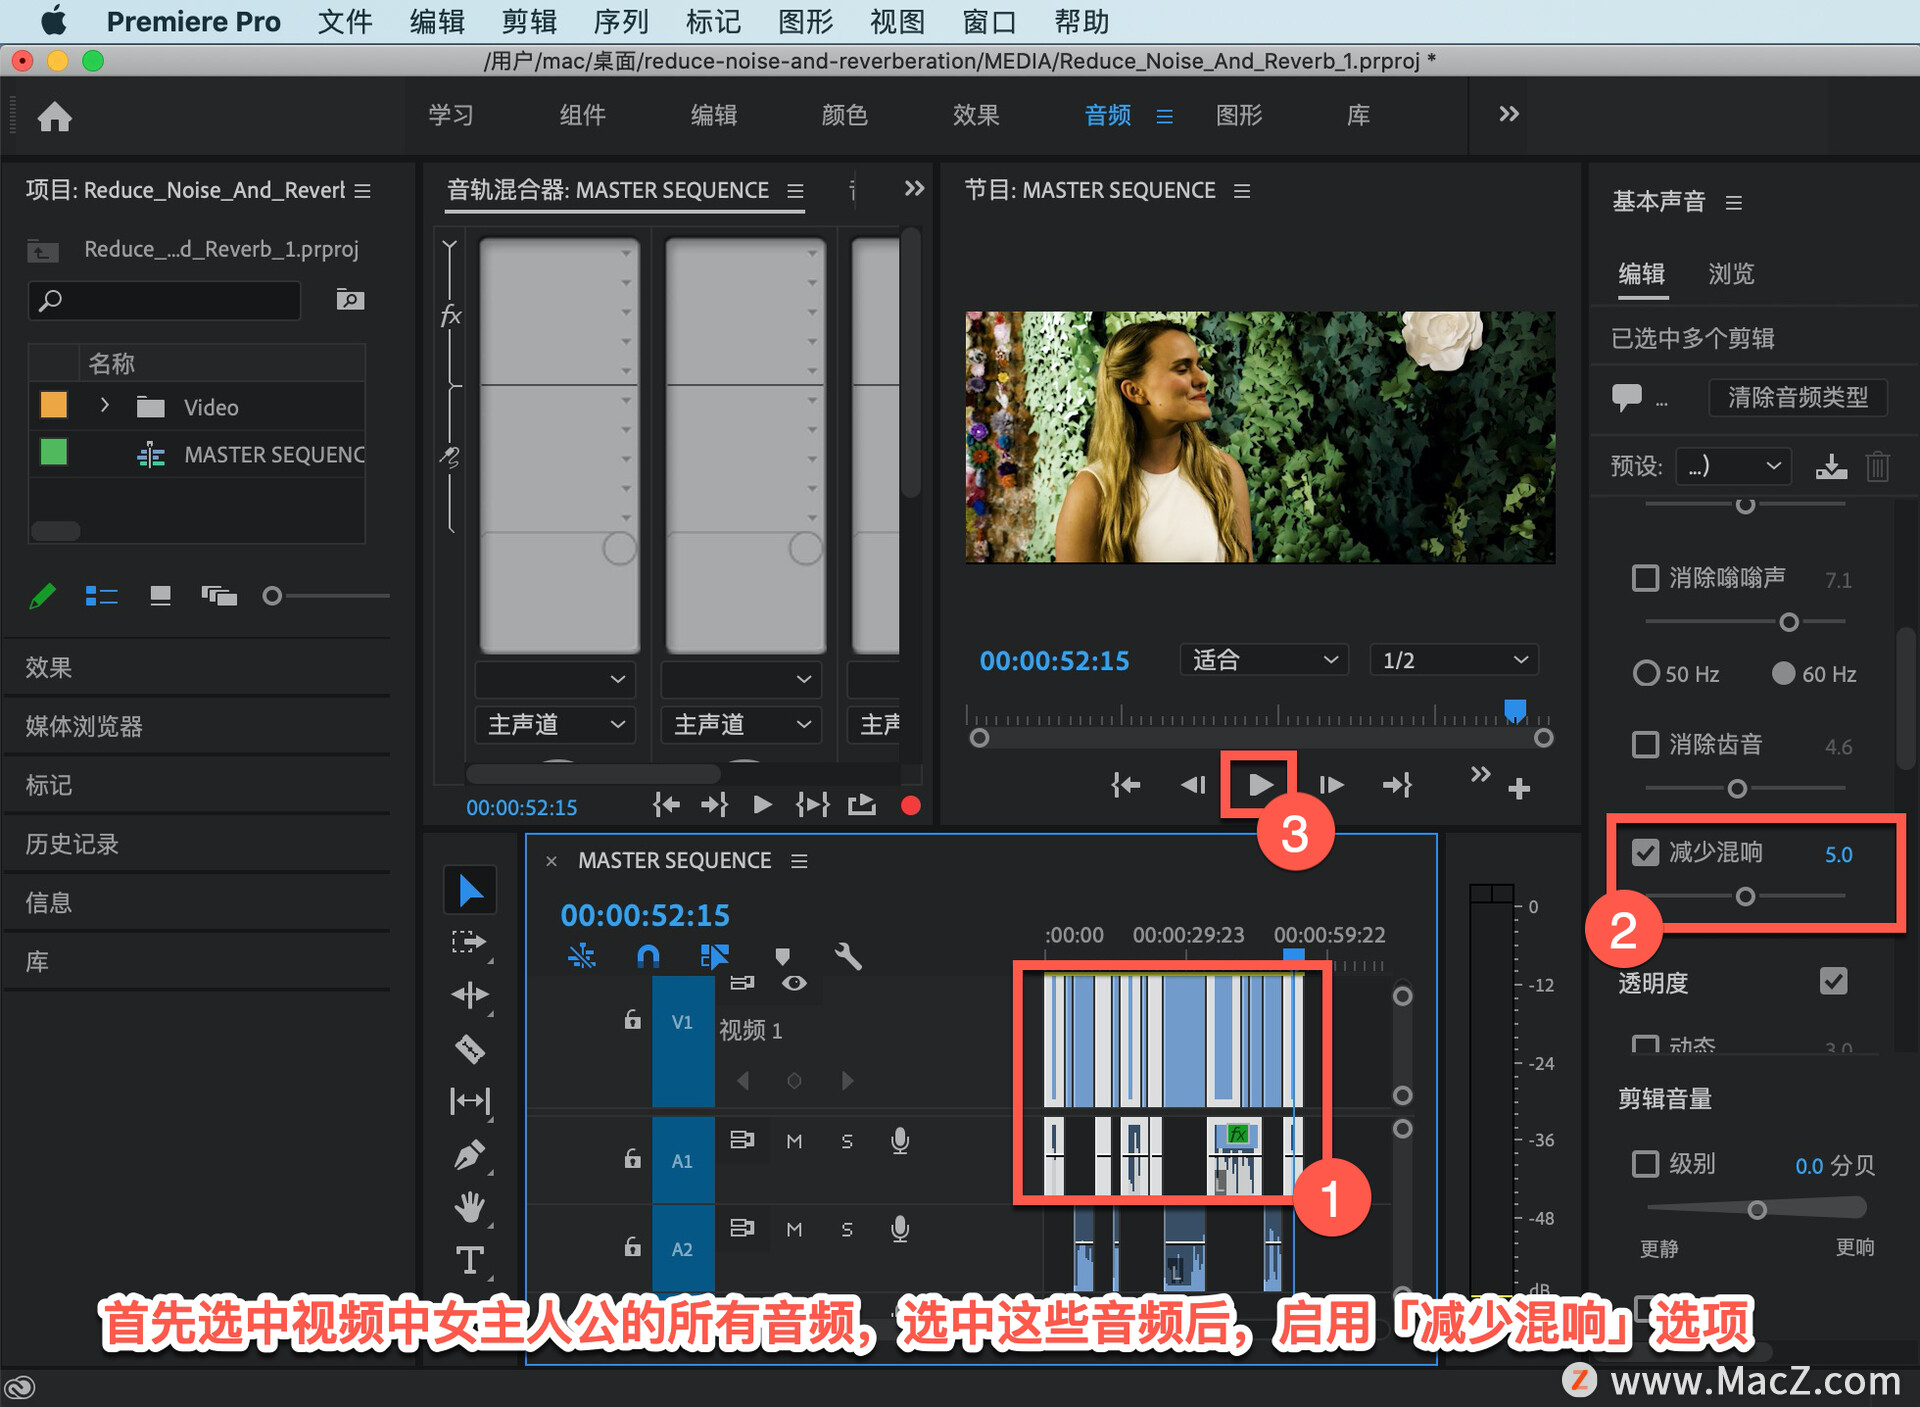Select the Track Select Forward tool
This screenshot has width=1920, height=1407.
[x=468, y=942]
